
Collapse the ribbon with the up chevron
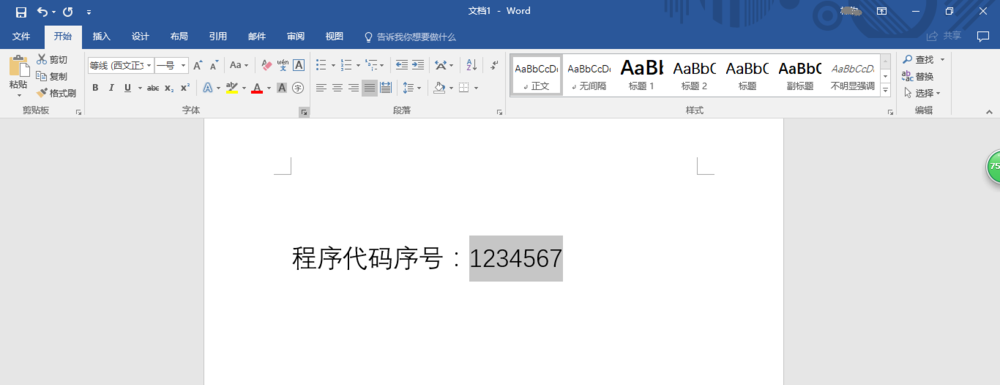click(989, 112)
